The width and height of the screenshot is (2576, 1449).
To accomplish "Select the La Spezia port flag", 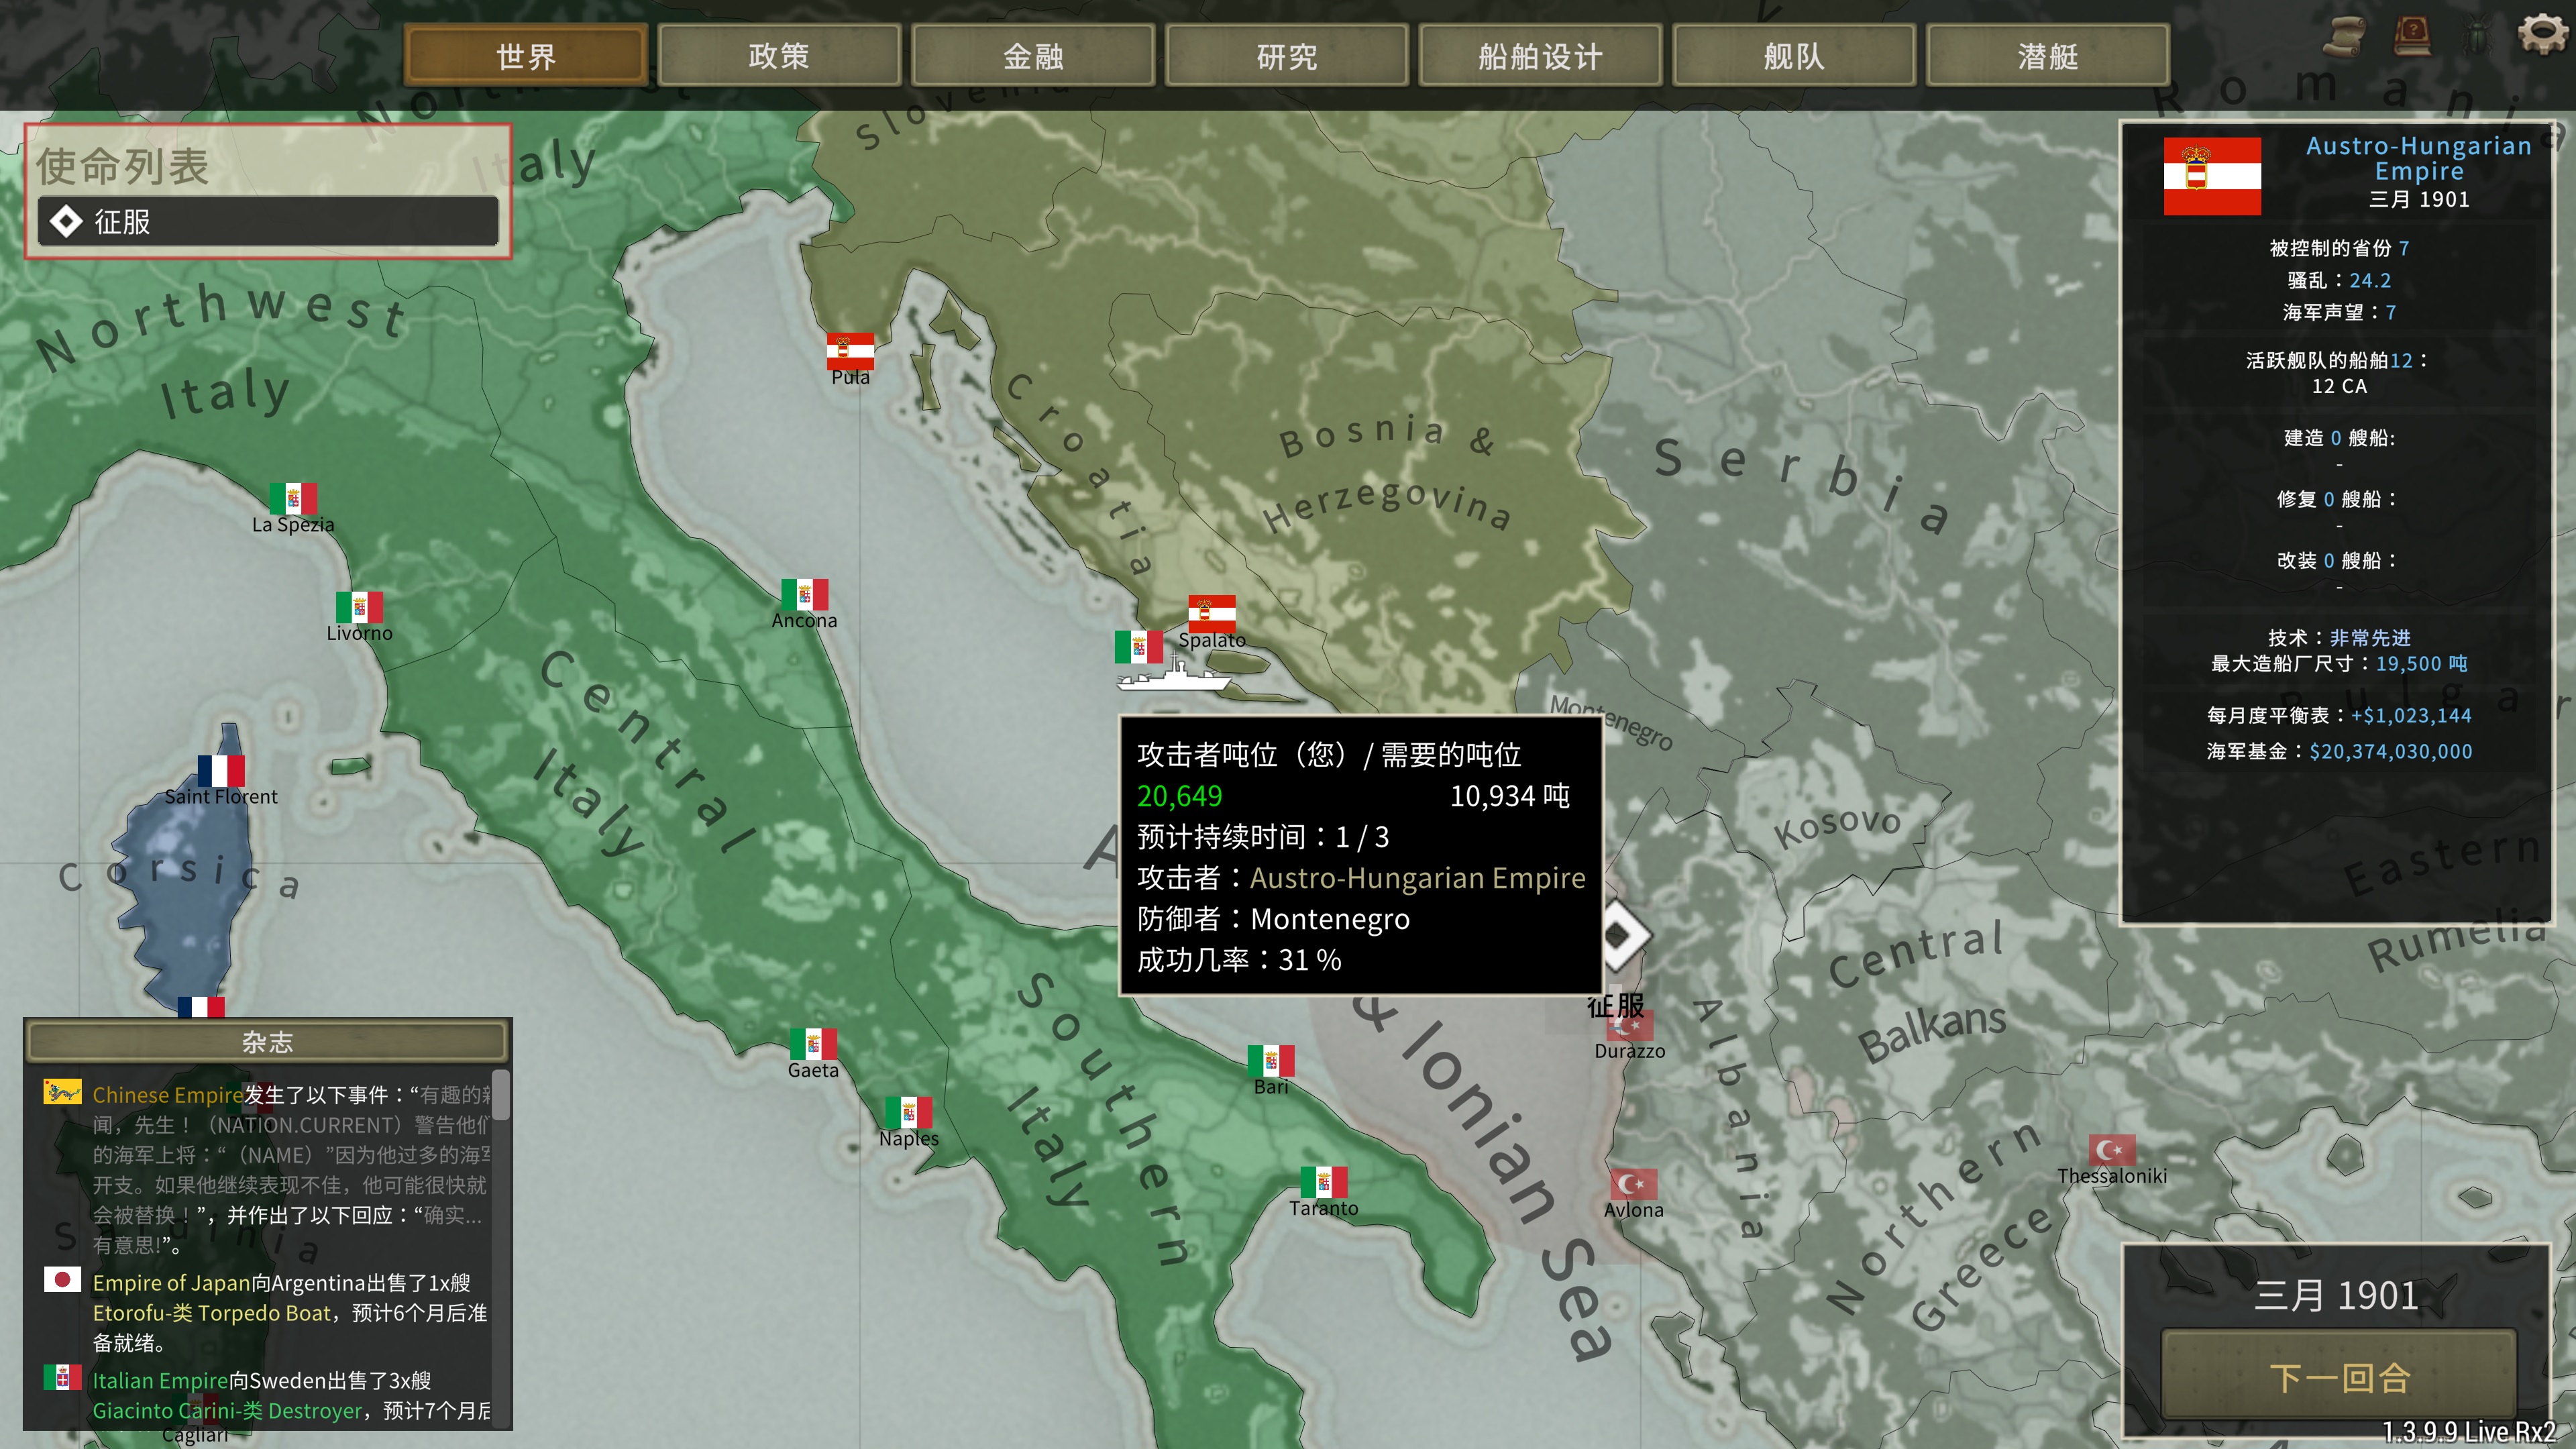I will tap(293, 498).
